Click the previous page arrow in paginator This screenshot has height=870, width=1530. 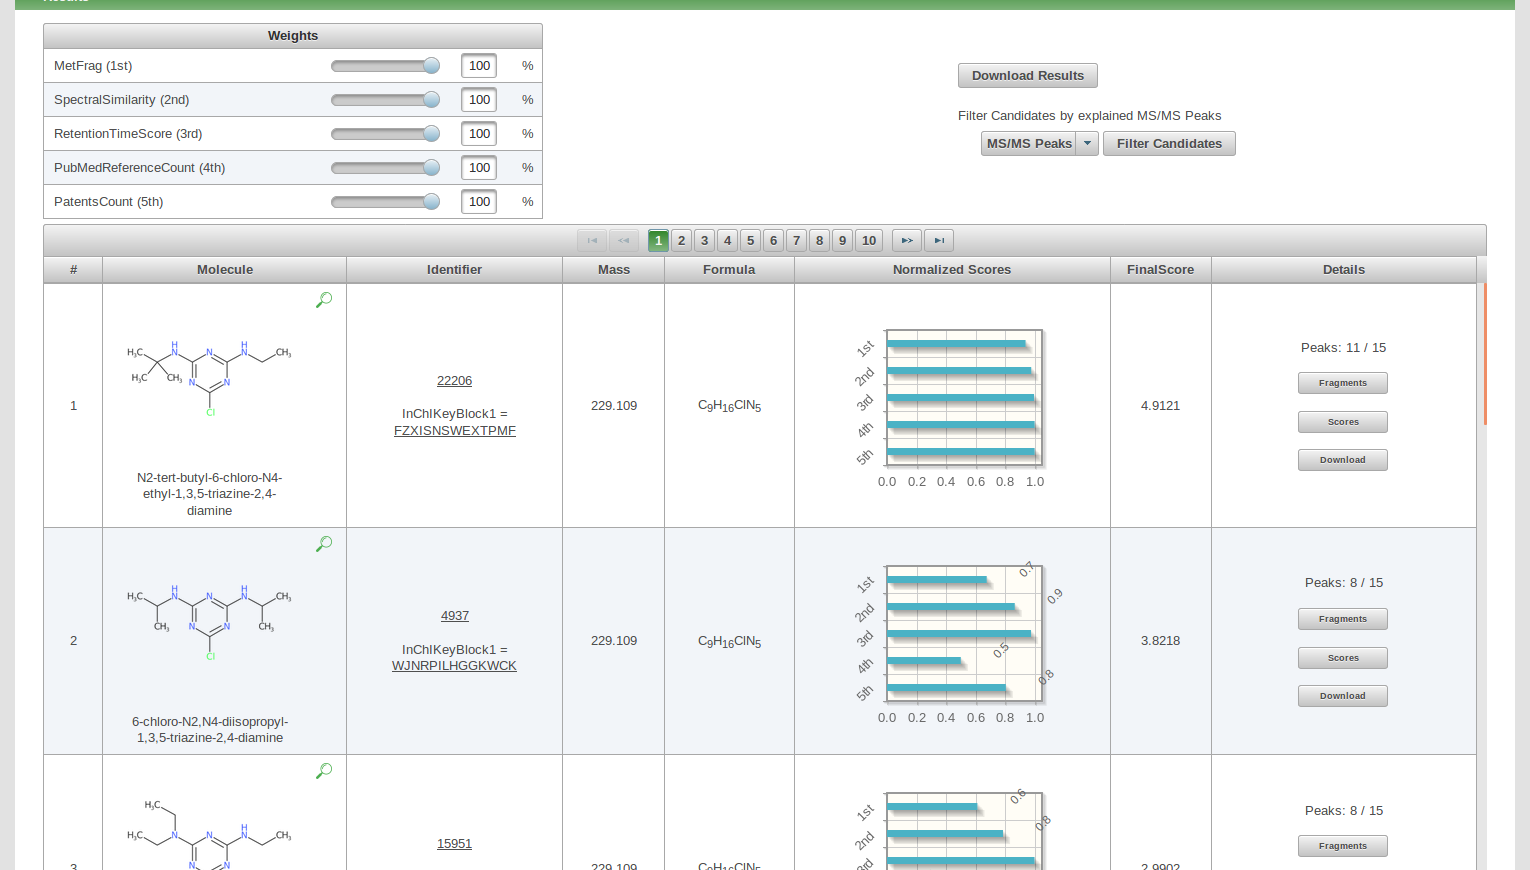tap(624, 240)
